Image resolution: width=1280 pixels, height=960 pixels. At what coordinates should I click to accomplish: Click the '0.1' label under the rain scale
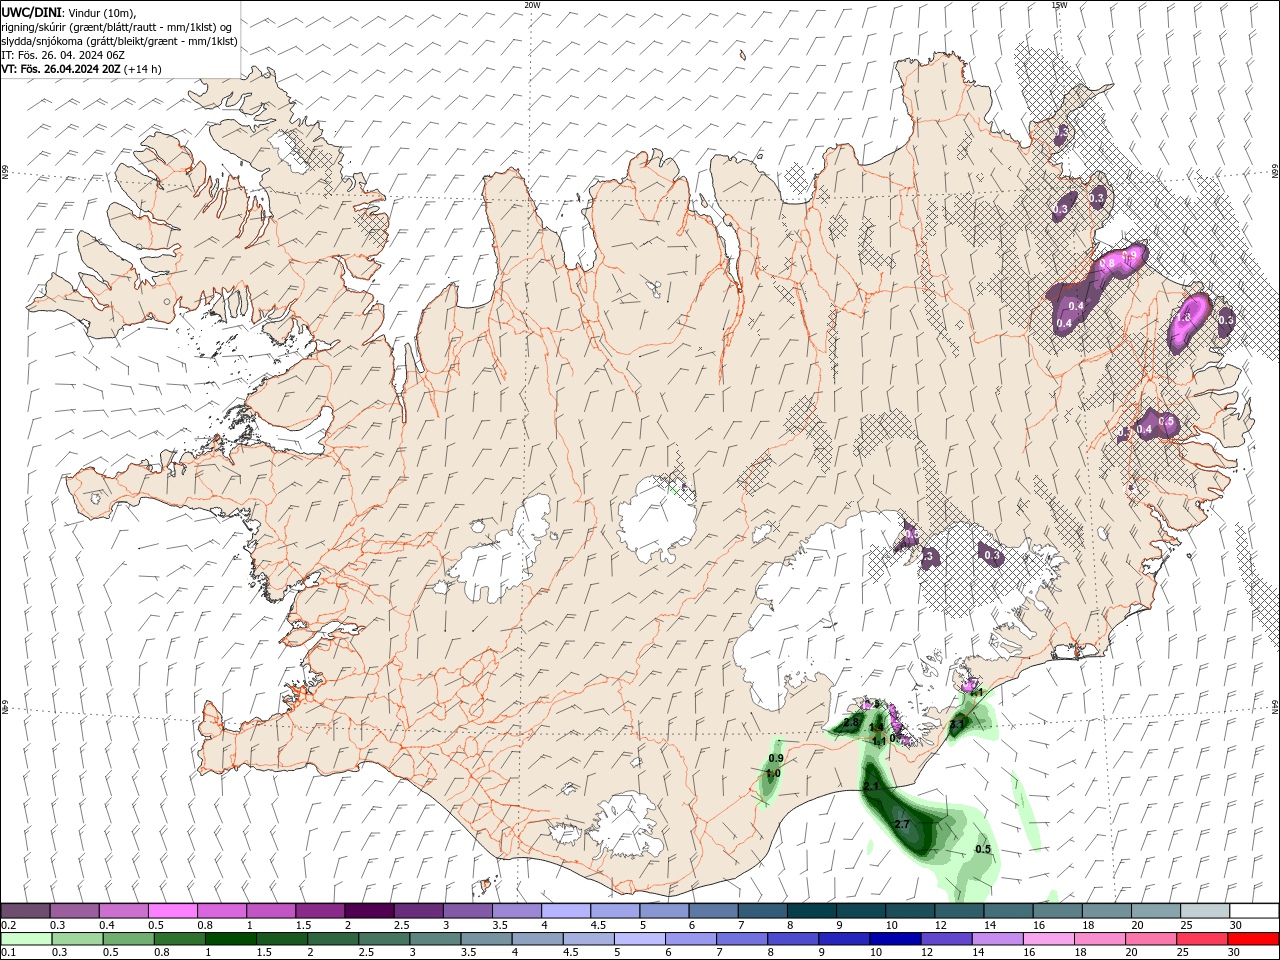pyautogui.click(x=9, y=952)
